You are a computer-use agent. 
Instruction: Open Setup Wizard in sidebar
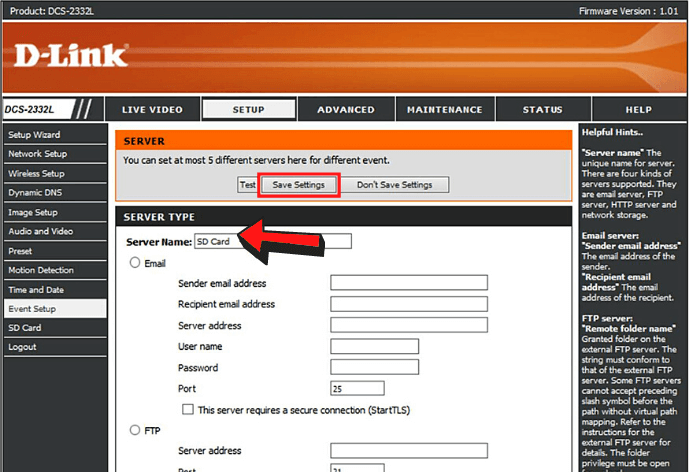click(55, 134)
